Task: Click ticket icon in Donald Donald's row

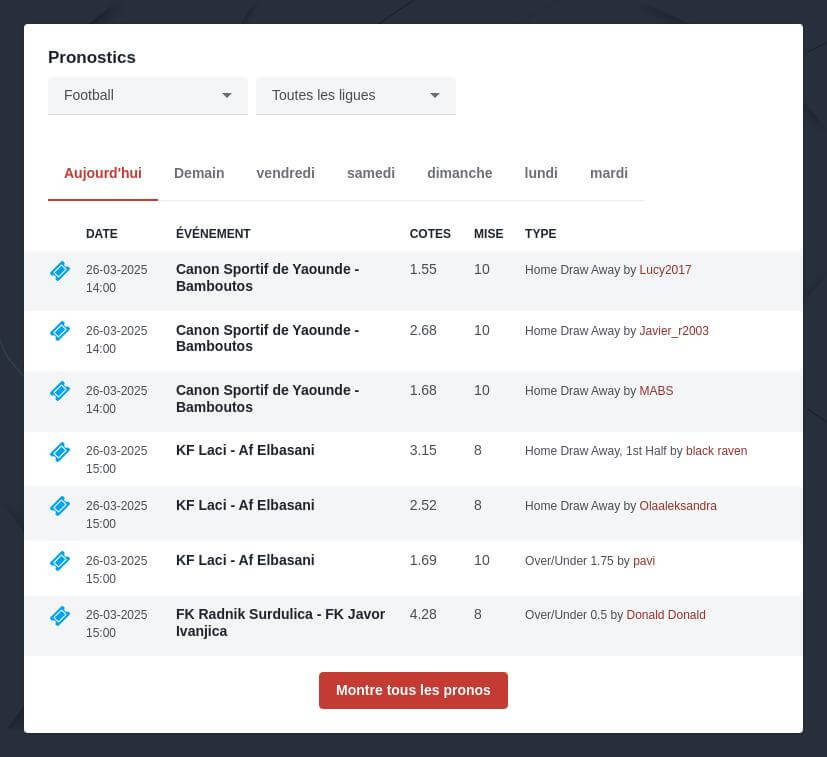Action: tap(60, 616)
